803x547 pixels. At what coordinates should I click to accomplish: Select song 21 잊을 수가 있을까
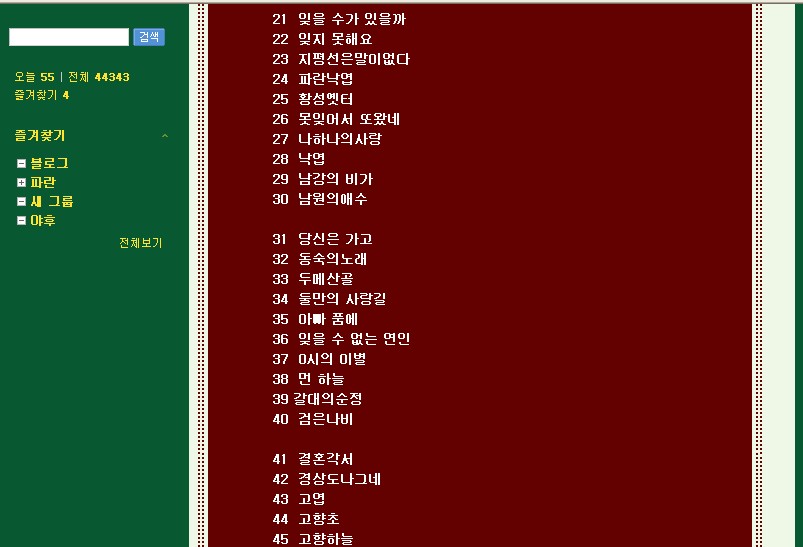click(x=339, y=19)
